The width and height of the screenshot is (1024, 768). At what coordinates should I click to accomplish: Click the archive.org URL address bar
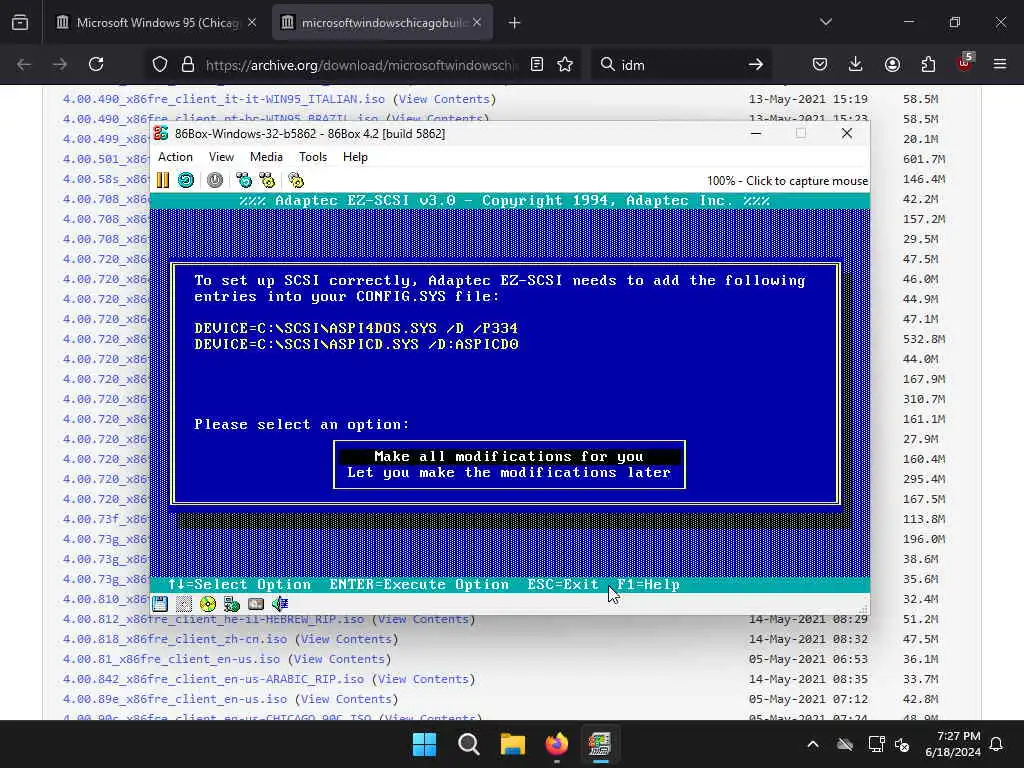coord(361,65)
